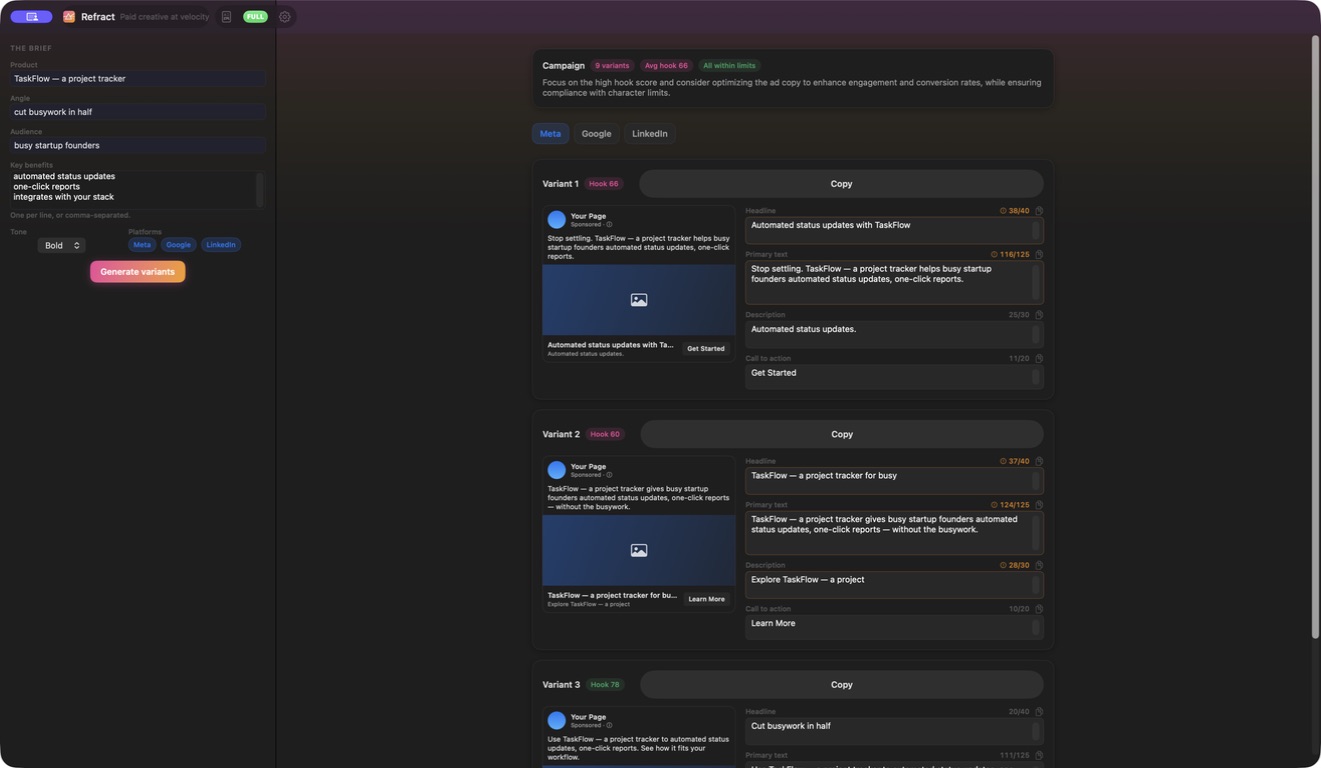Click Generate variants button
1321x768 pixels.
137,272
